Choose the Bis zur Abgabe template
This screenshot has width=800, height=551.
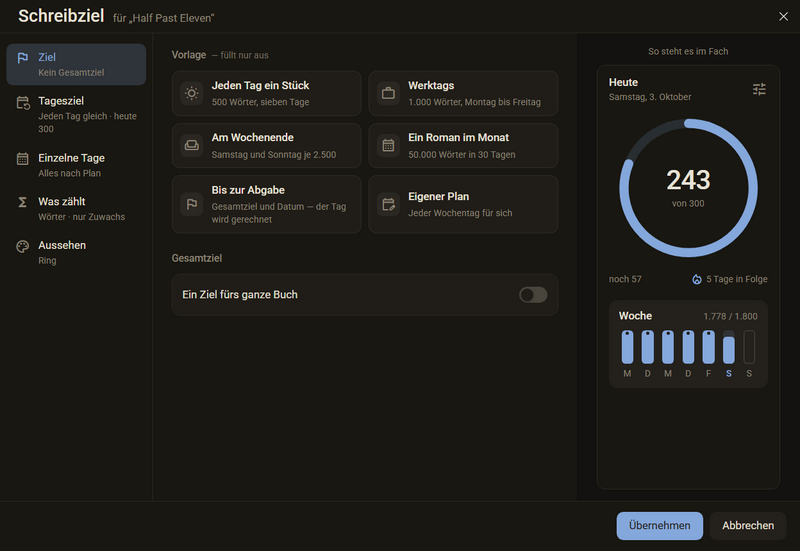click(266, 204)
